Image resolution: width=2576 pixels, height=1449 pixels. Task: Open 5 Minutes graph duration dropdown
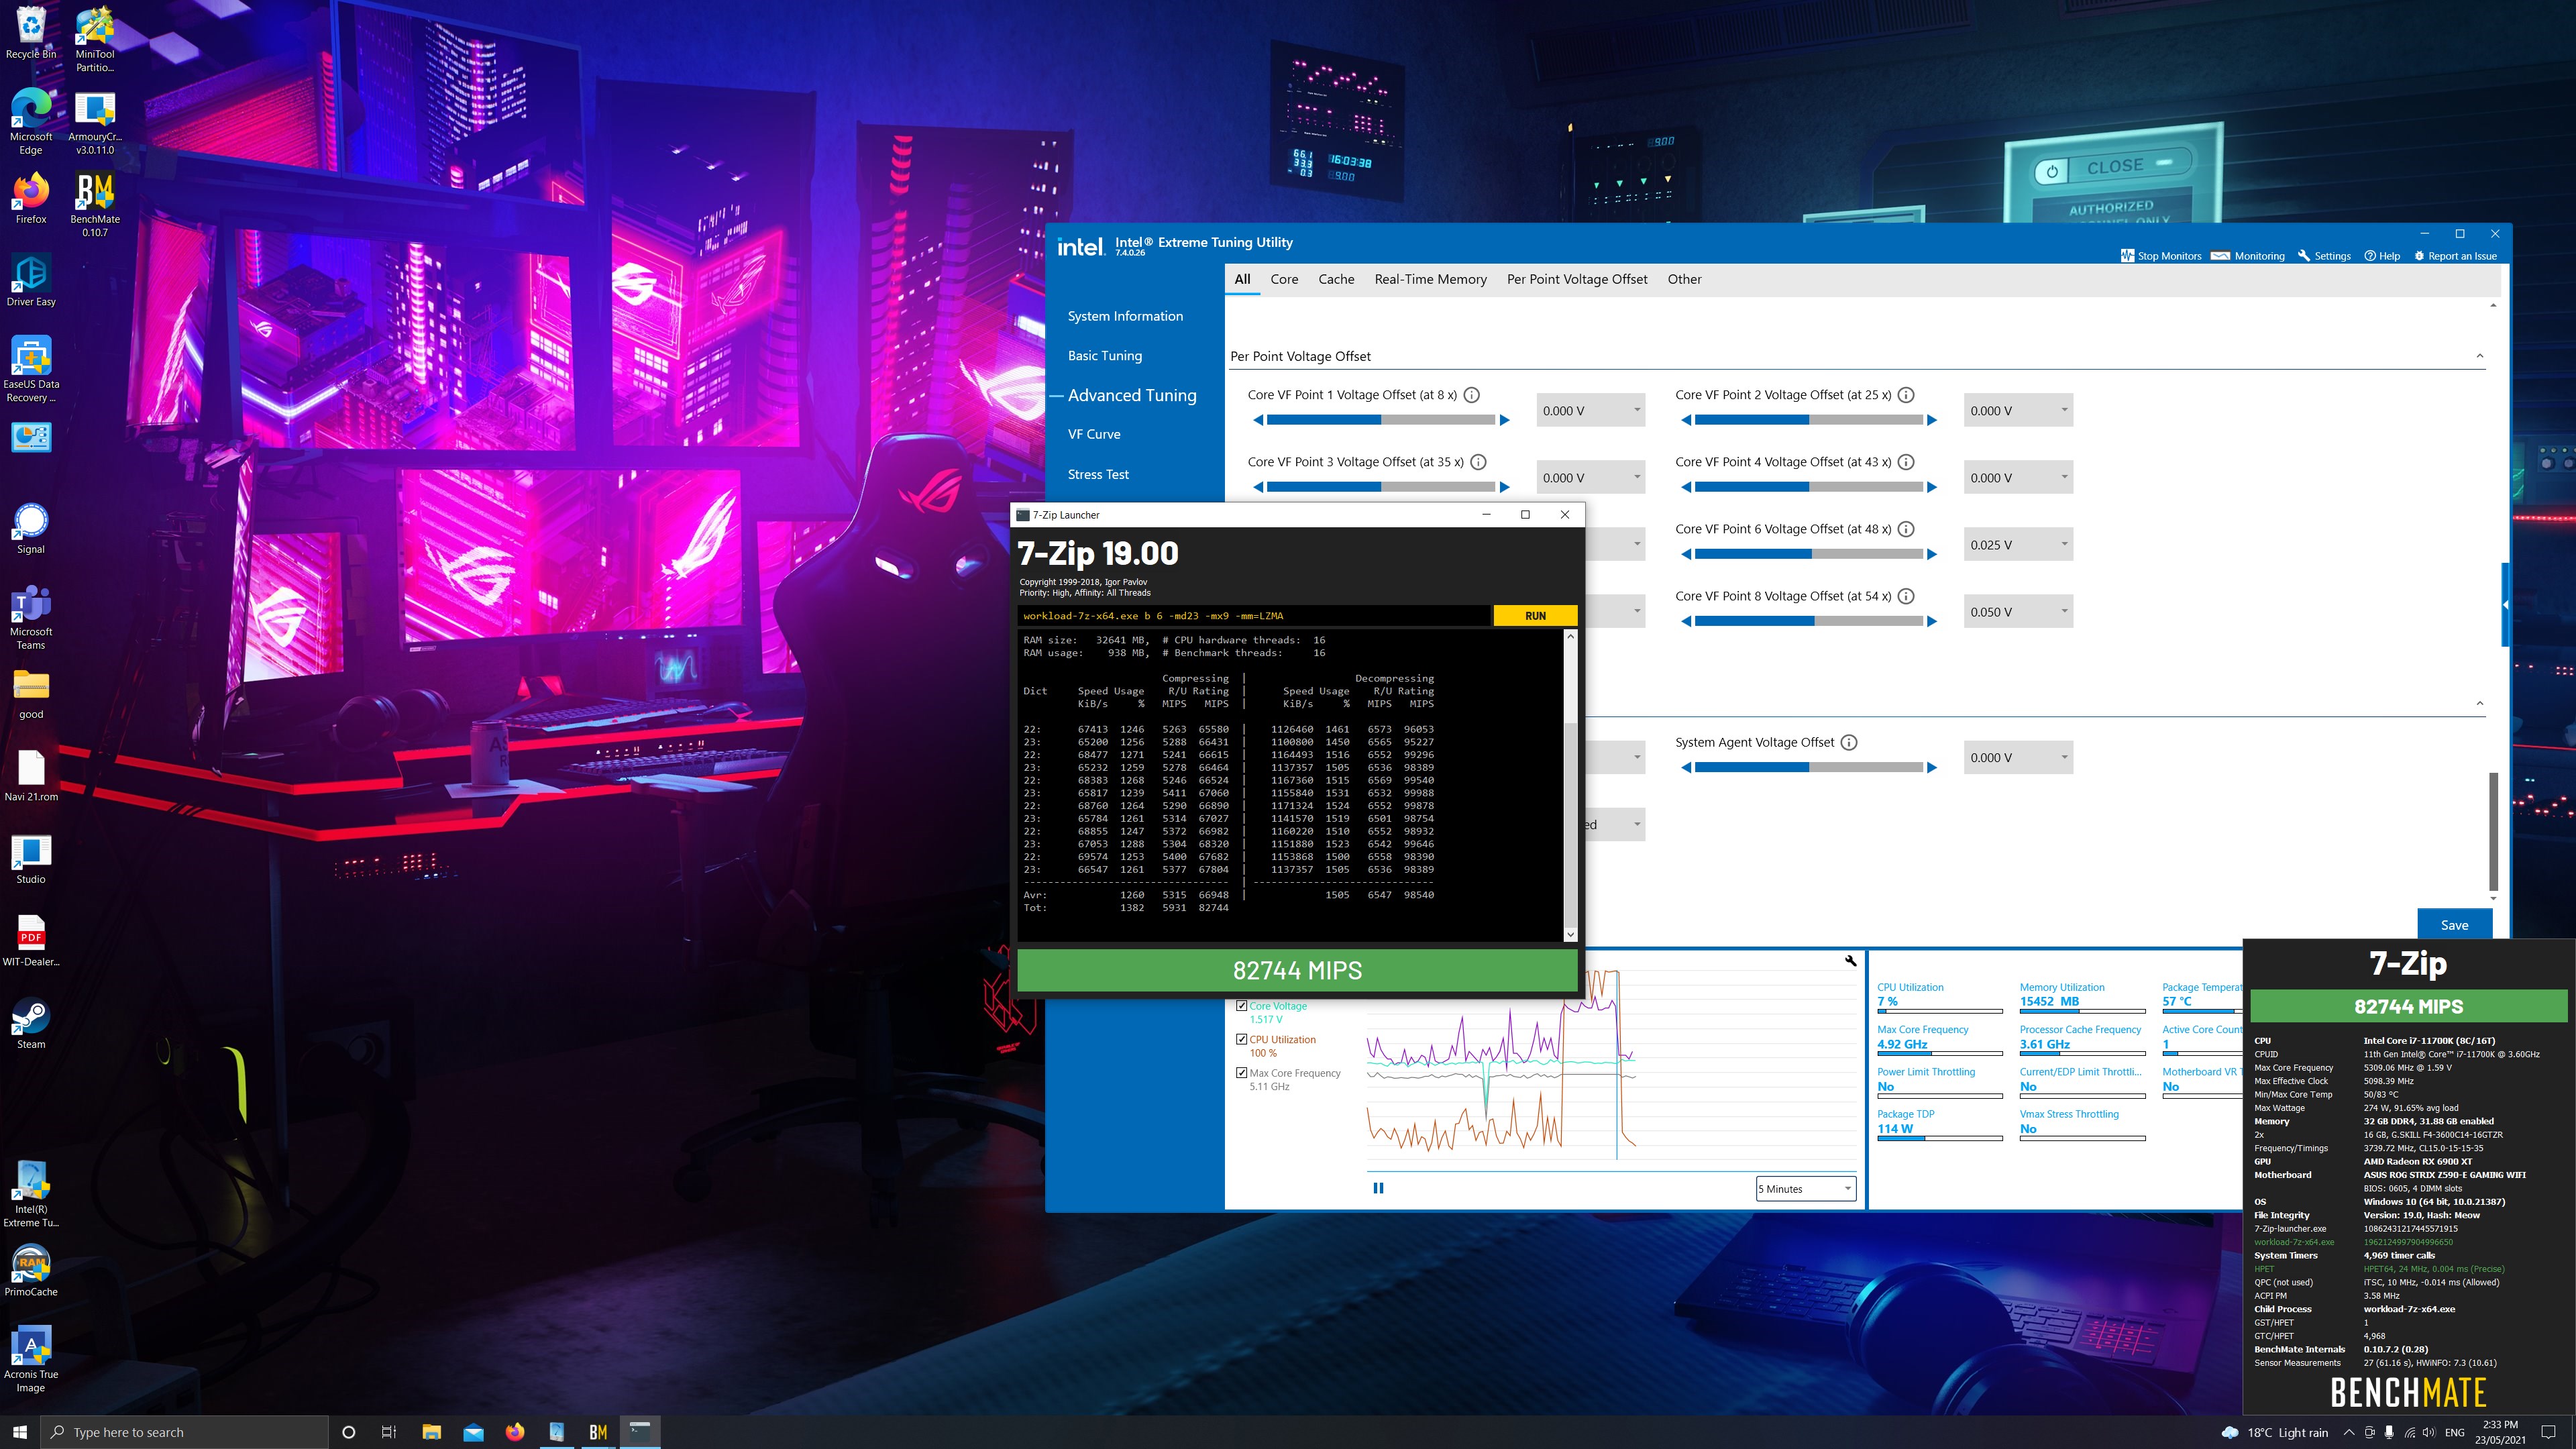click(x=1806, y=1189)
